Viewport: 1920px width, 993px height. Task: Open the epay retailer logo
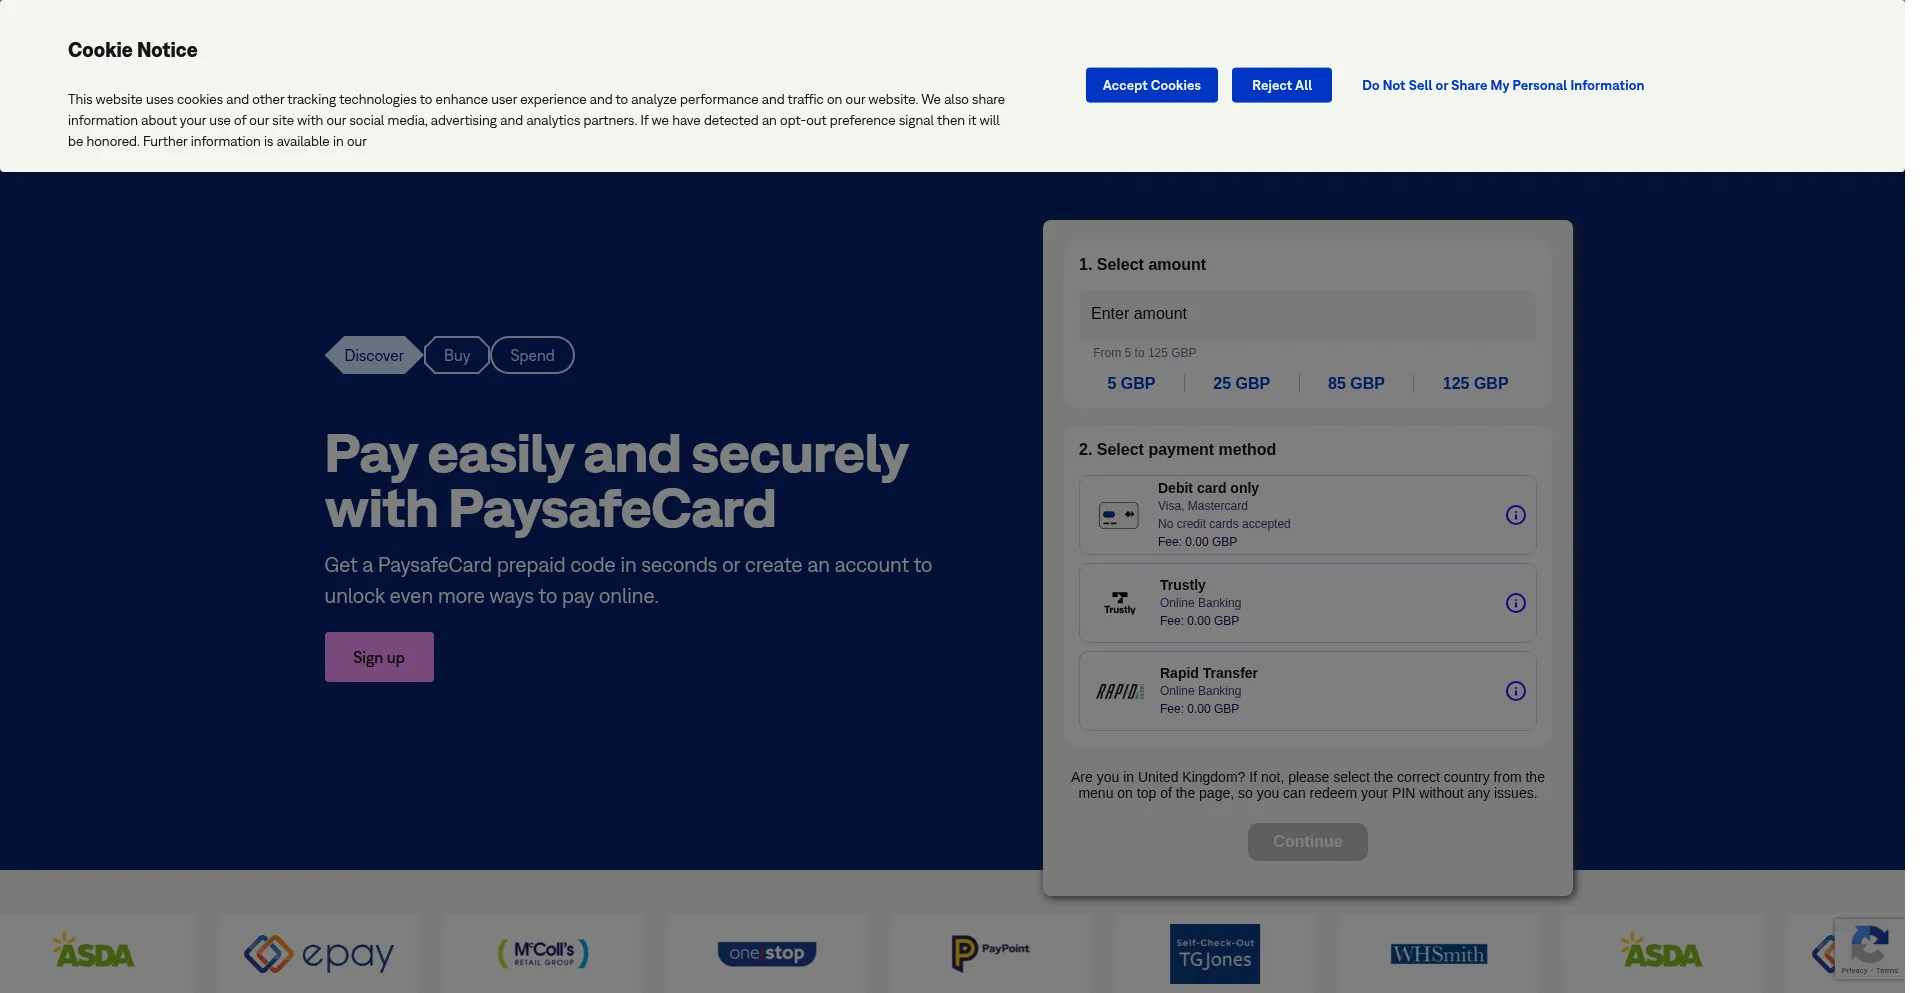319,954
